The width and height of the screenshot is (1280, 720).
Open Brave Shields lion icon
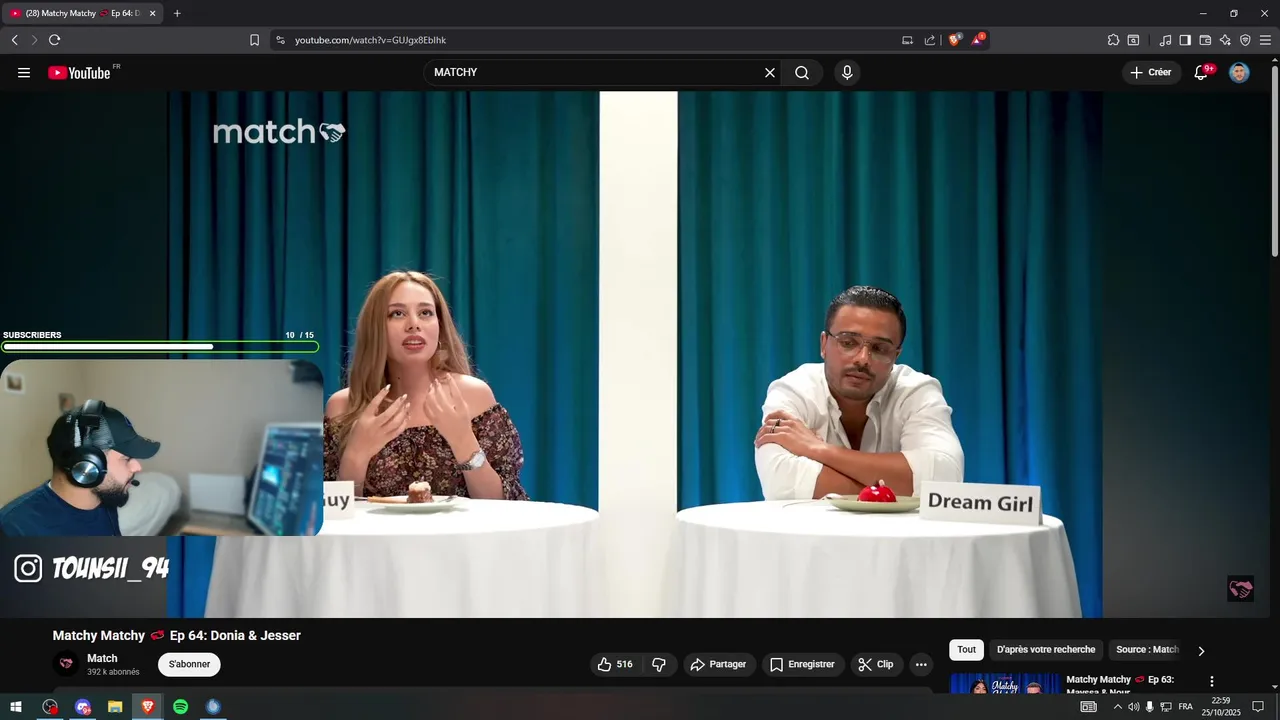click(954, 40)
